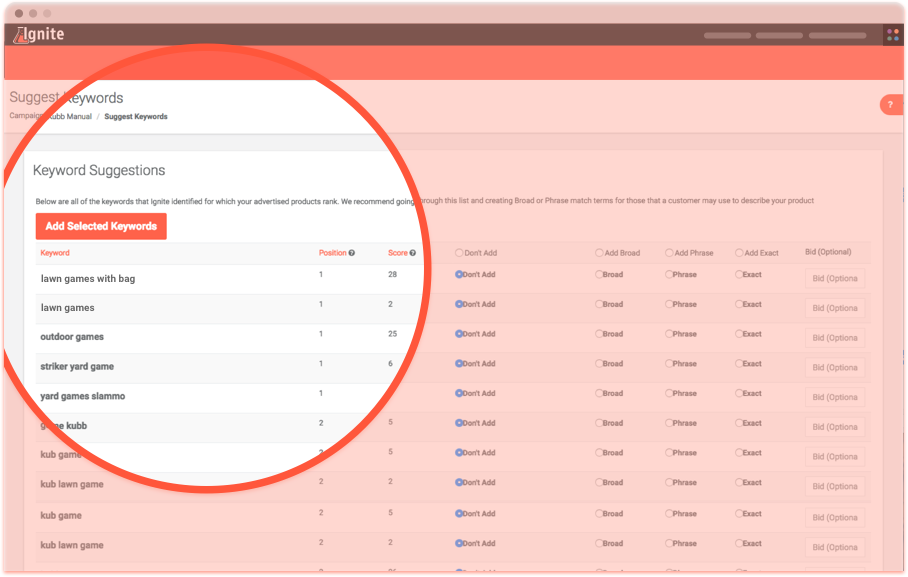
Task: Click the keyword 'lawn games with bag'
Action: click(88, 279)
